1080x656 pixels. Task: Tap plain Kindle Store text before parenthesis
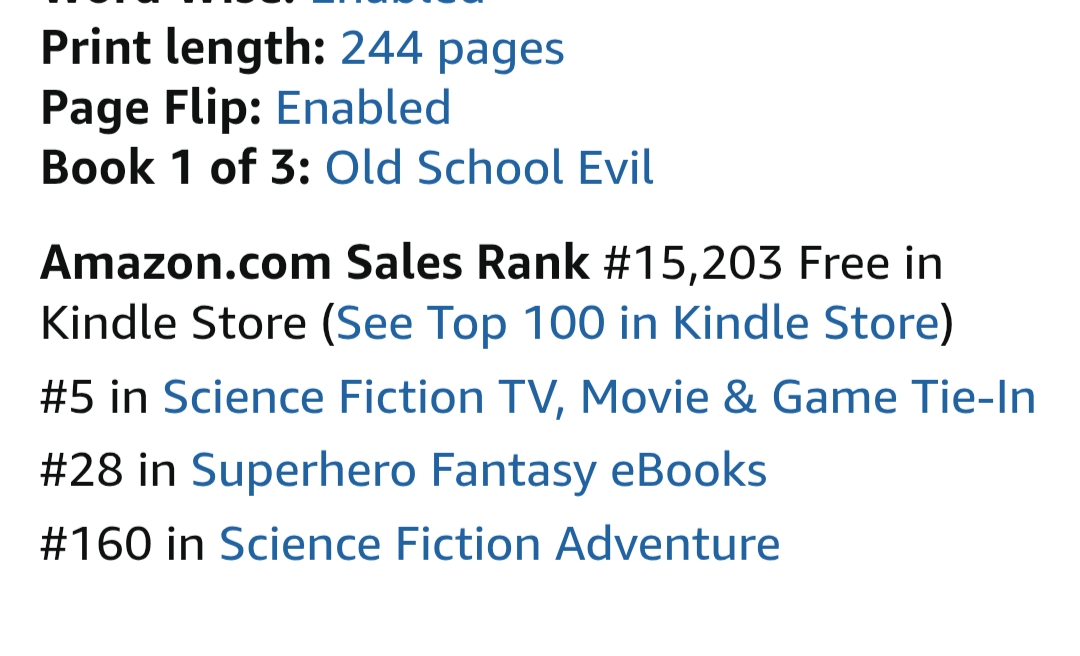(x=173, y=323)
